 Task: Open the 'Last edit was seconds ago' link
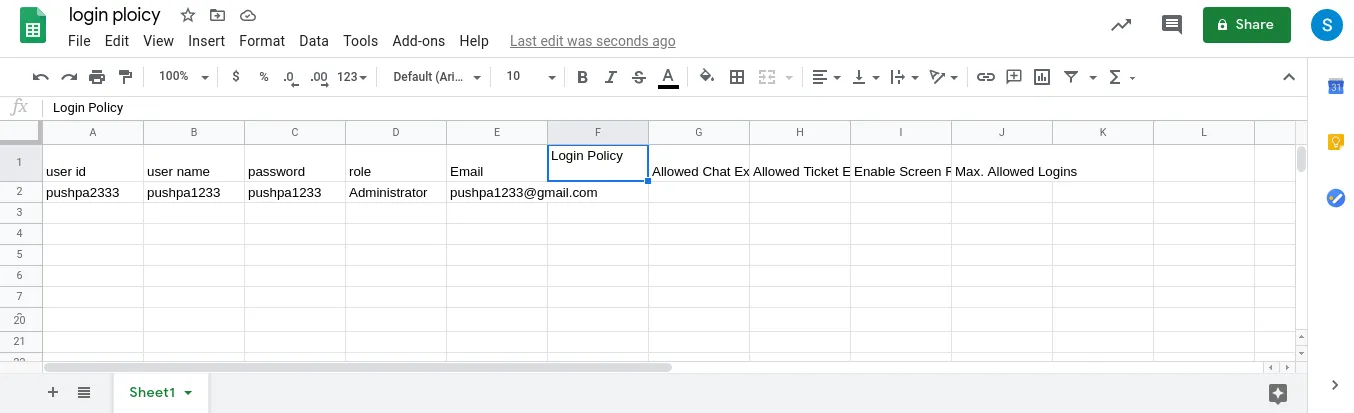[592, 41]
